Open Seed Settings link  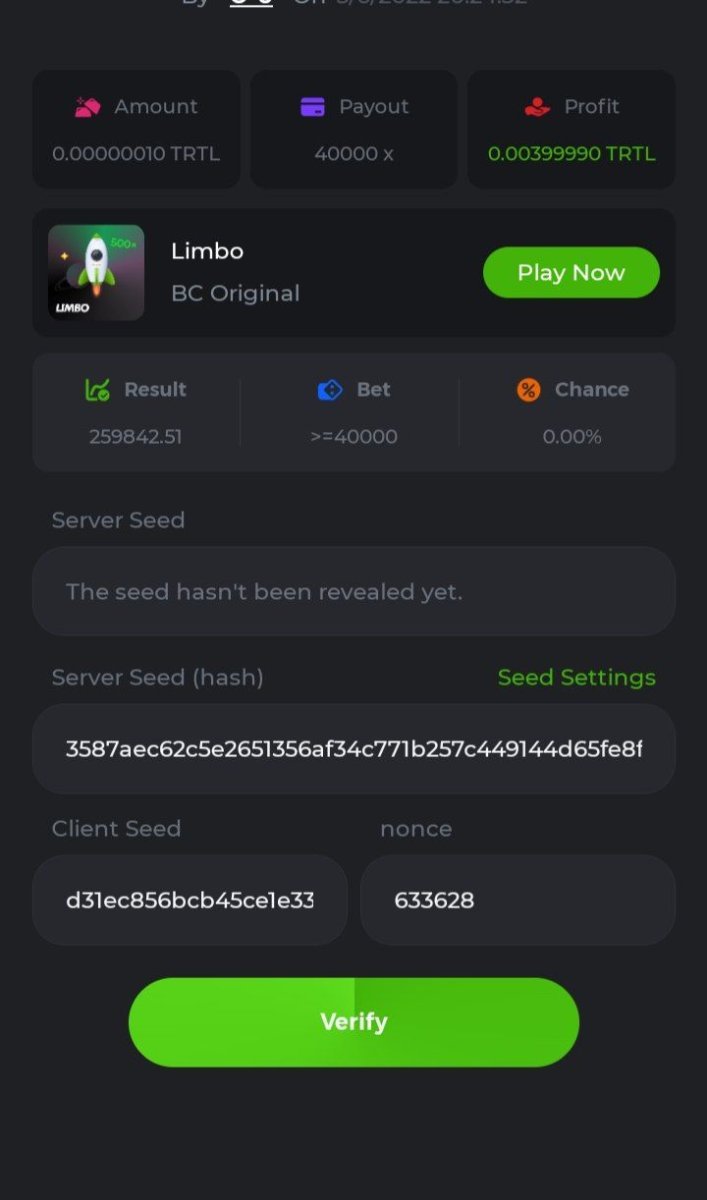(x=576, y=677)
